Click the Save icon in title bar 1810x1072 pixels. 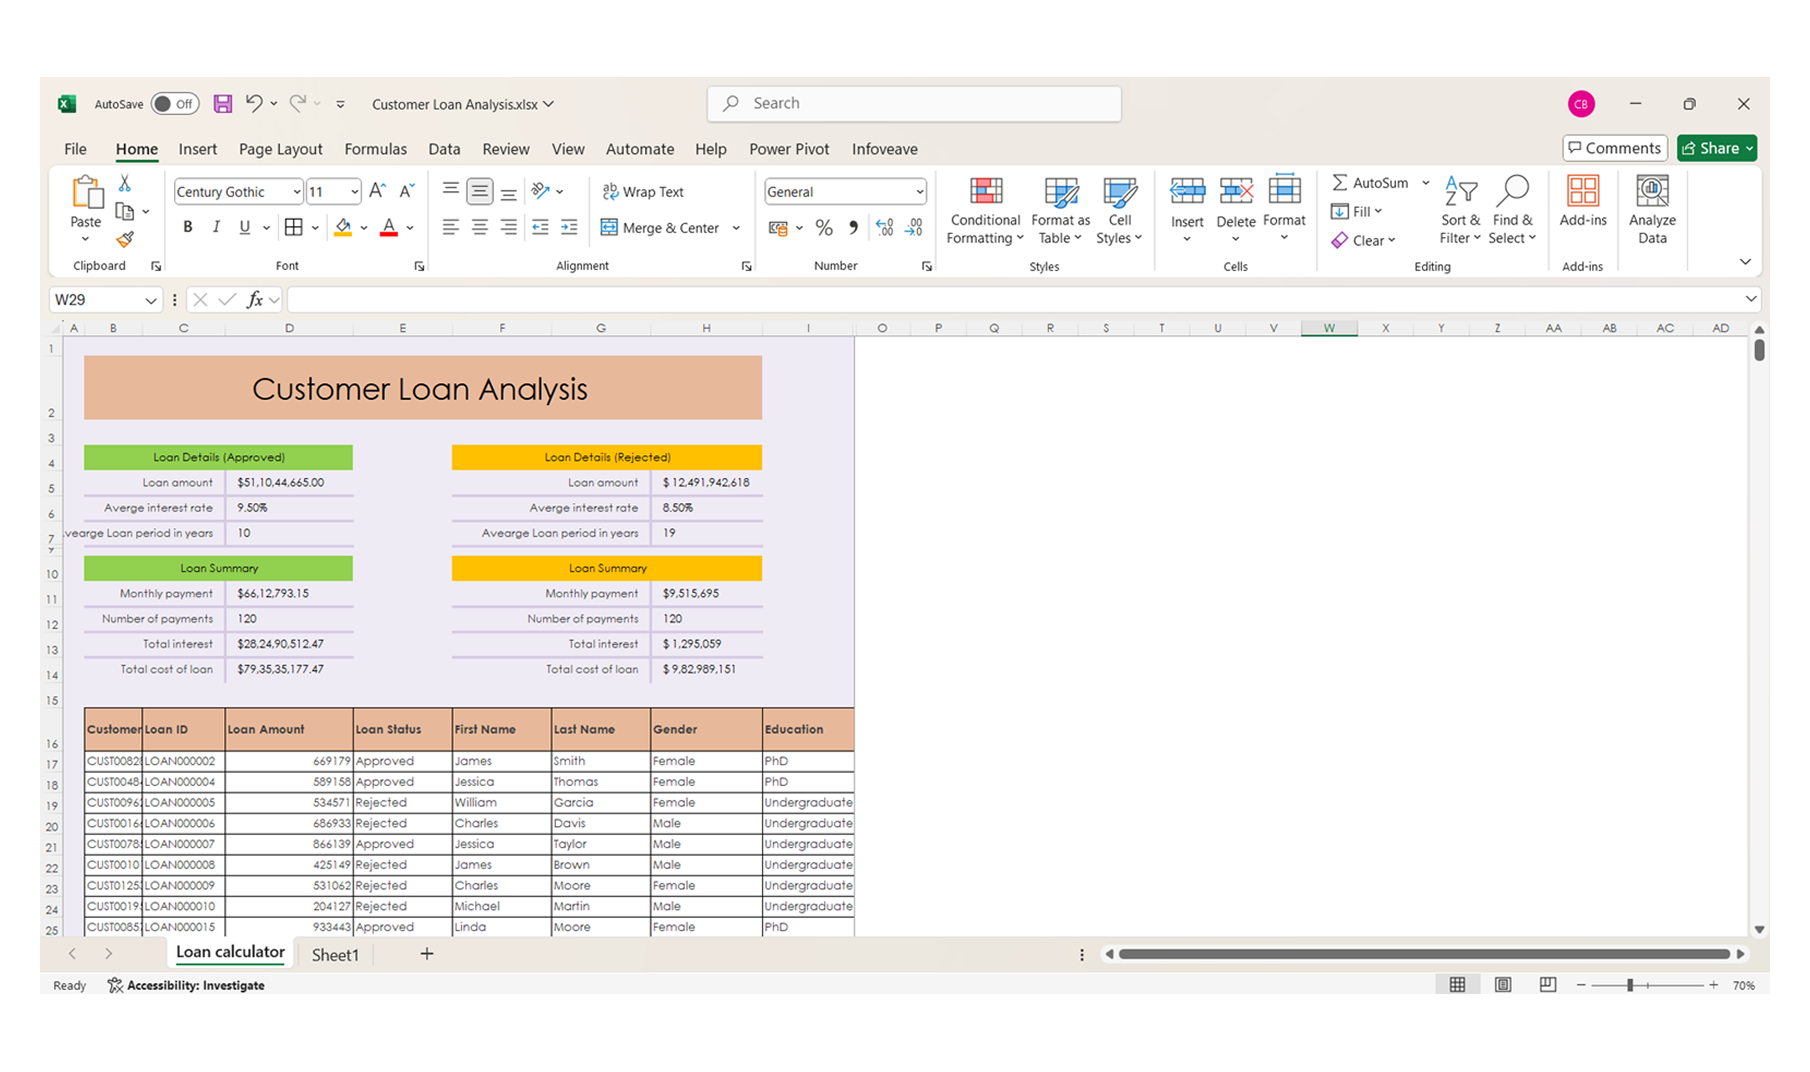tap(223, 104)
